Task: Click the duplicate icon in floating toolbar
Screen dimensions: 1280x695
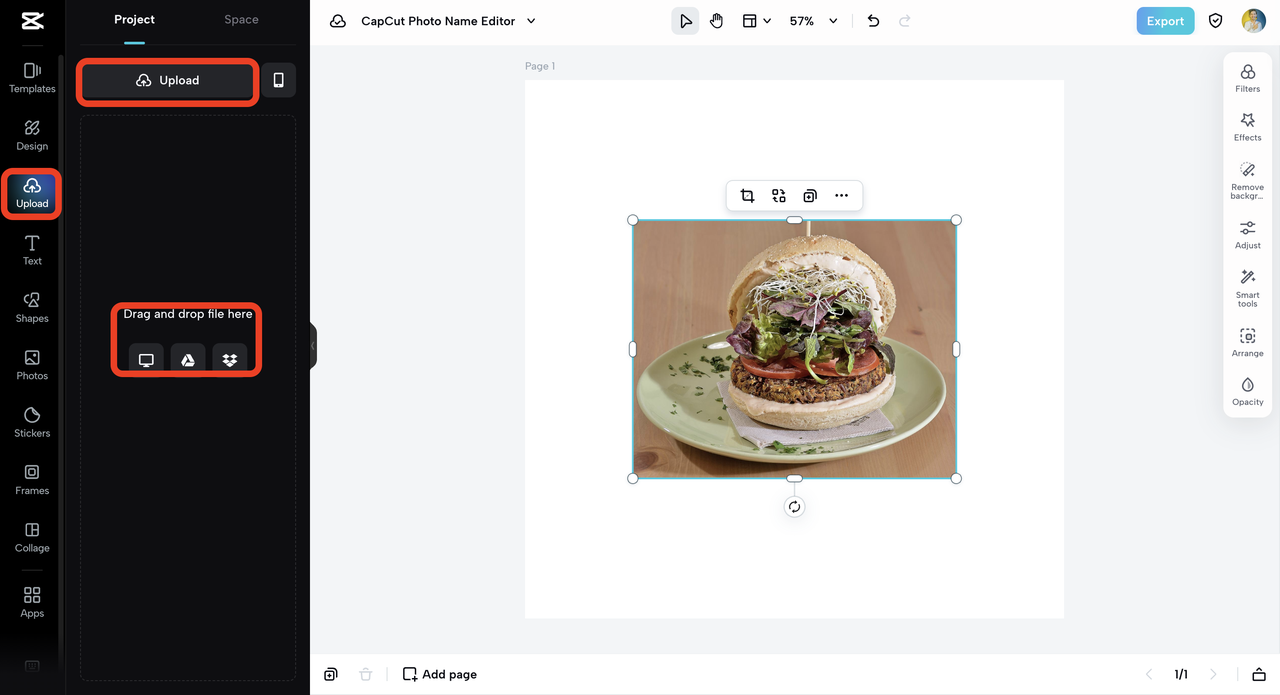Action: click(810, 196)
